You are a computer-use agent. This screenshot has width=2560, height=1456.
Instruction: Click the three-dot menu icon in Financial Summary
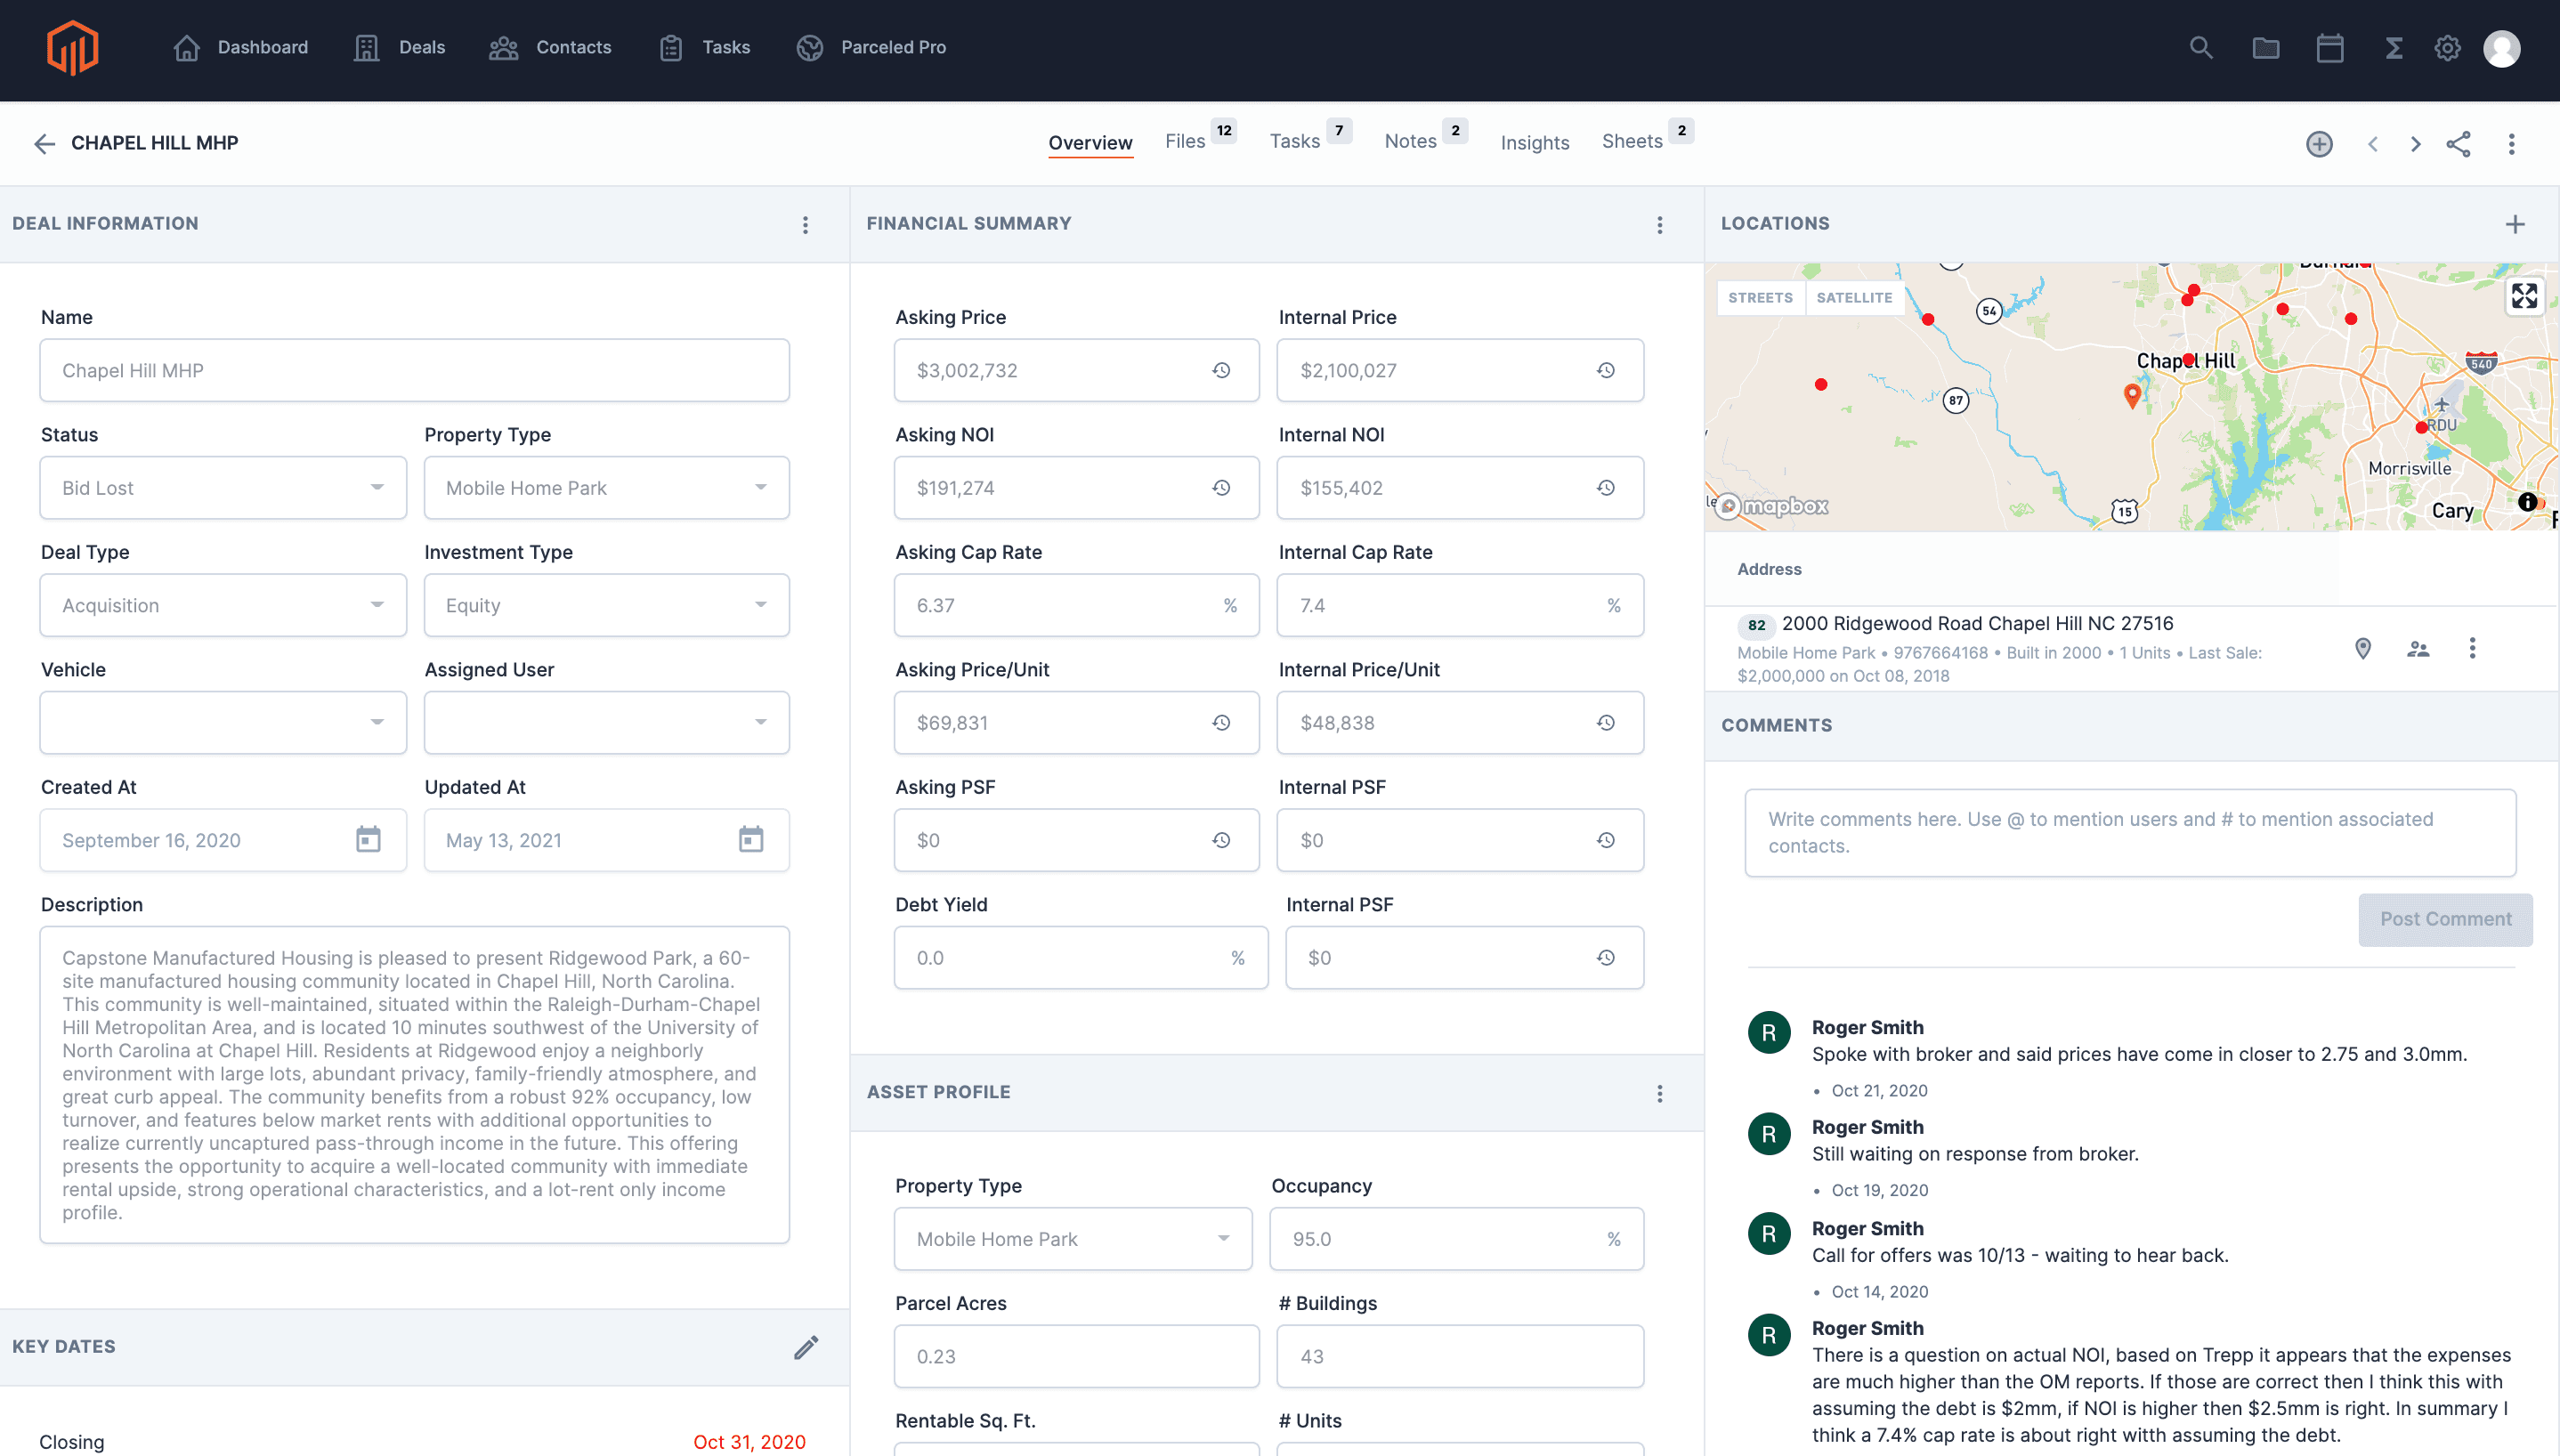click(1660, 225)
